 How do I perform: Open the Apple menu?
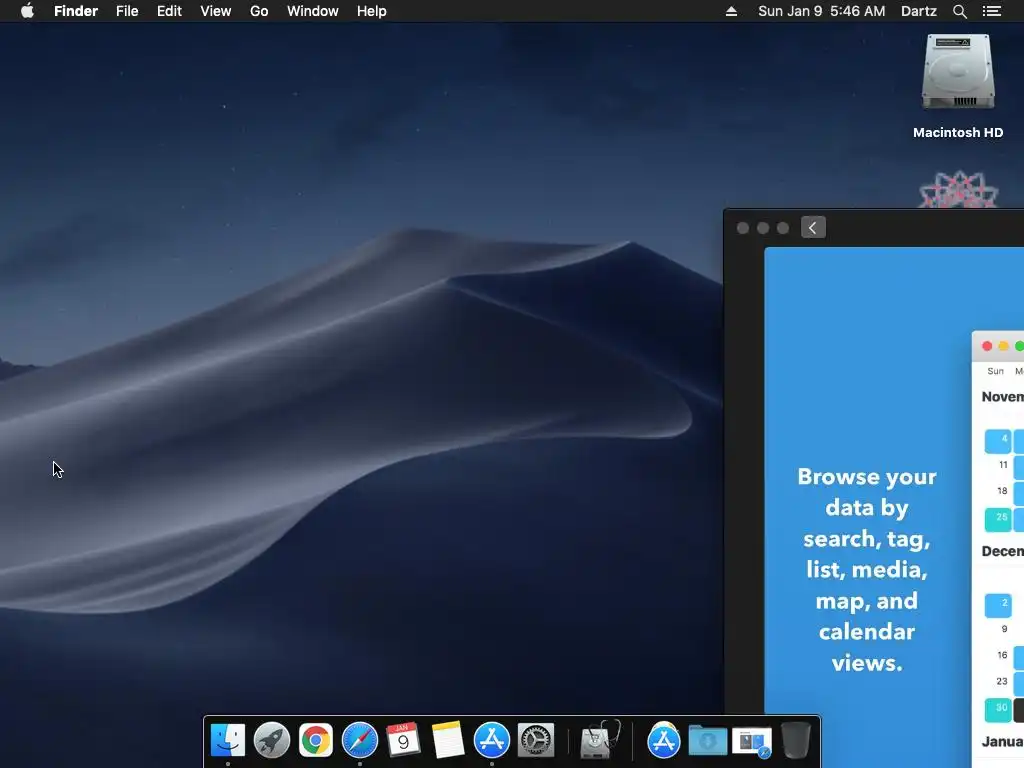coord(27,11)
